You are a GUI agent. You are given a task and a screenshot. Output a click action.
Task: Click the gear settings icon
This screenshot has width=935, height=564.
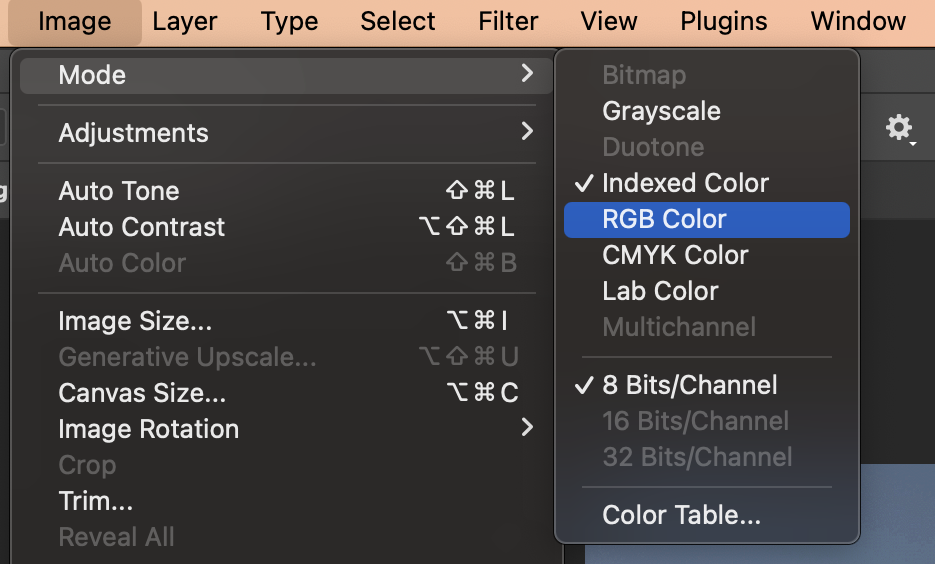coord(899,128)
